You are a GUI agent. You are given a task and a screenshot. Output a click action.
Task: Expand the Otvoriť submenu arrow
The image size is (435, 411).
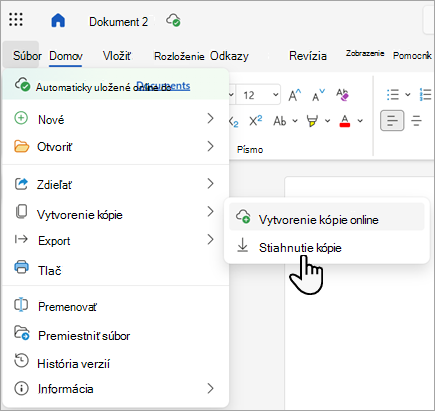[210, 146]
